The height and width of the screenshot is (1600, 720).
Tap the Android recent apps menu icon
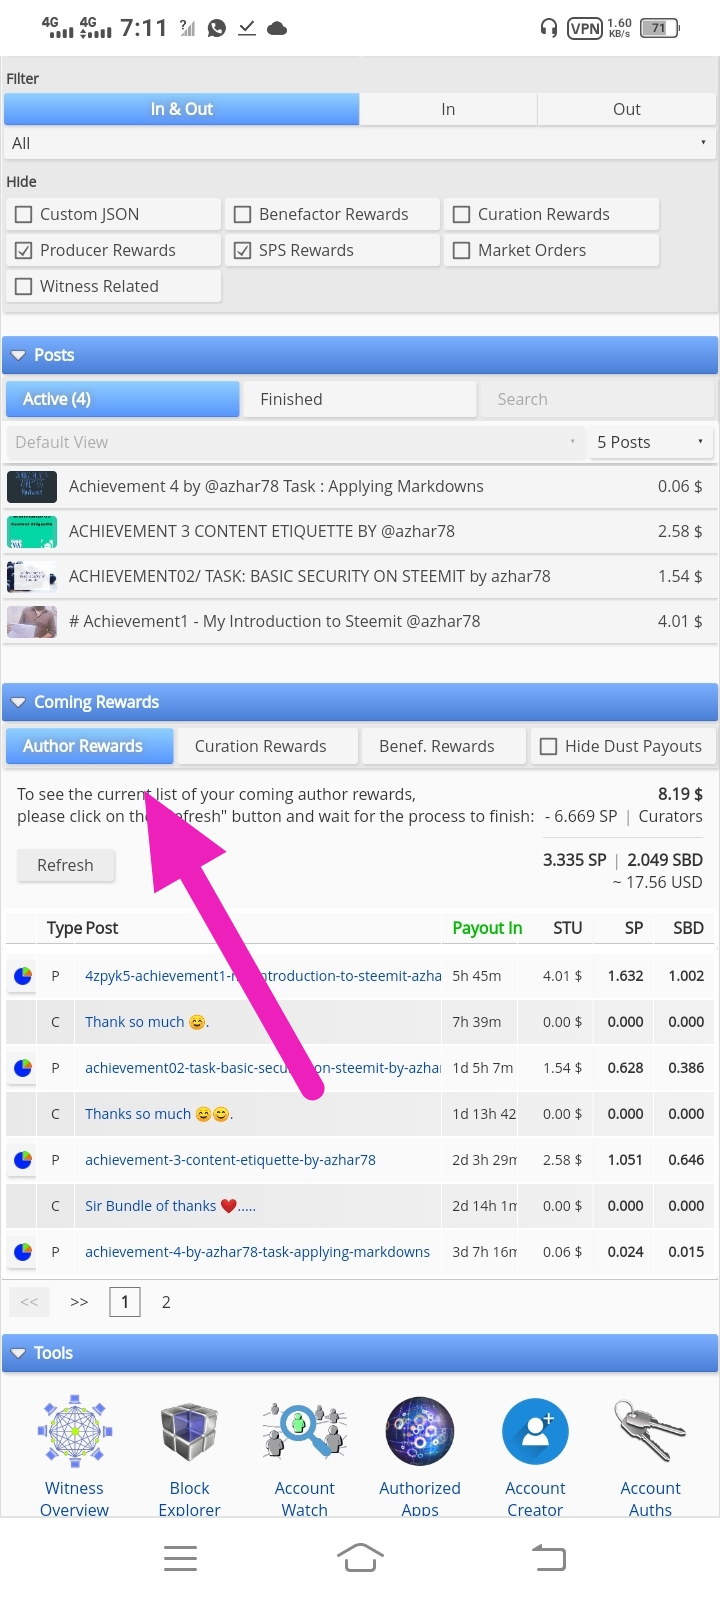point(180,1558)
